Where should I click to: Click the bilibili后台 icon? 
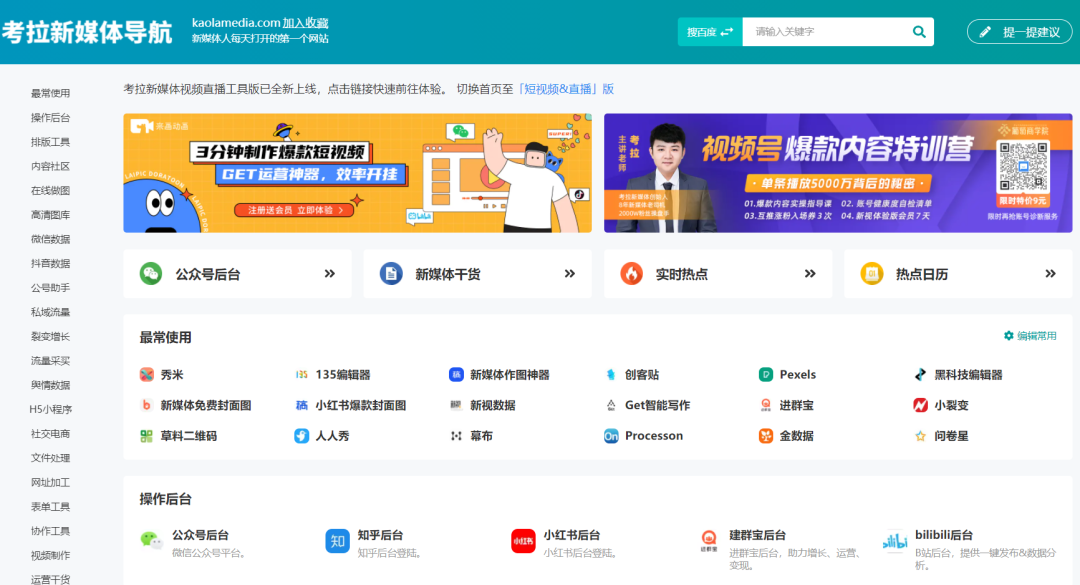click(x=895, y=542)
